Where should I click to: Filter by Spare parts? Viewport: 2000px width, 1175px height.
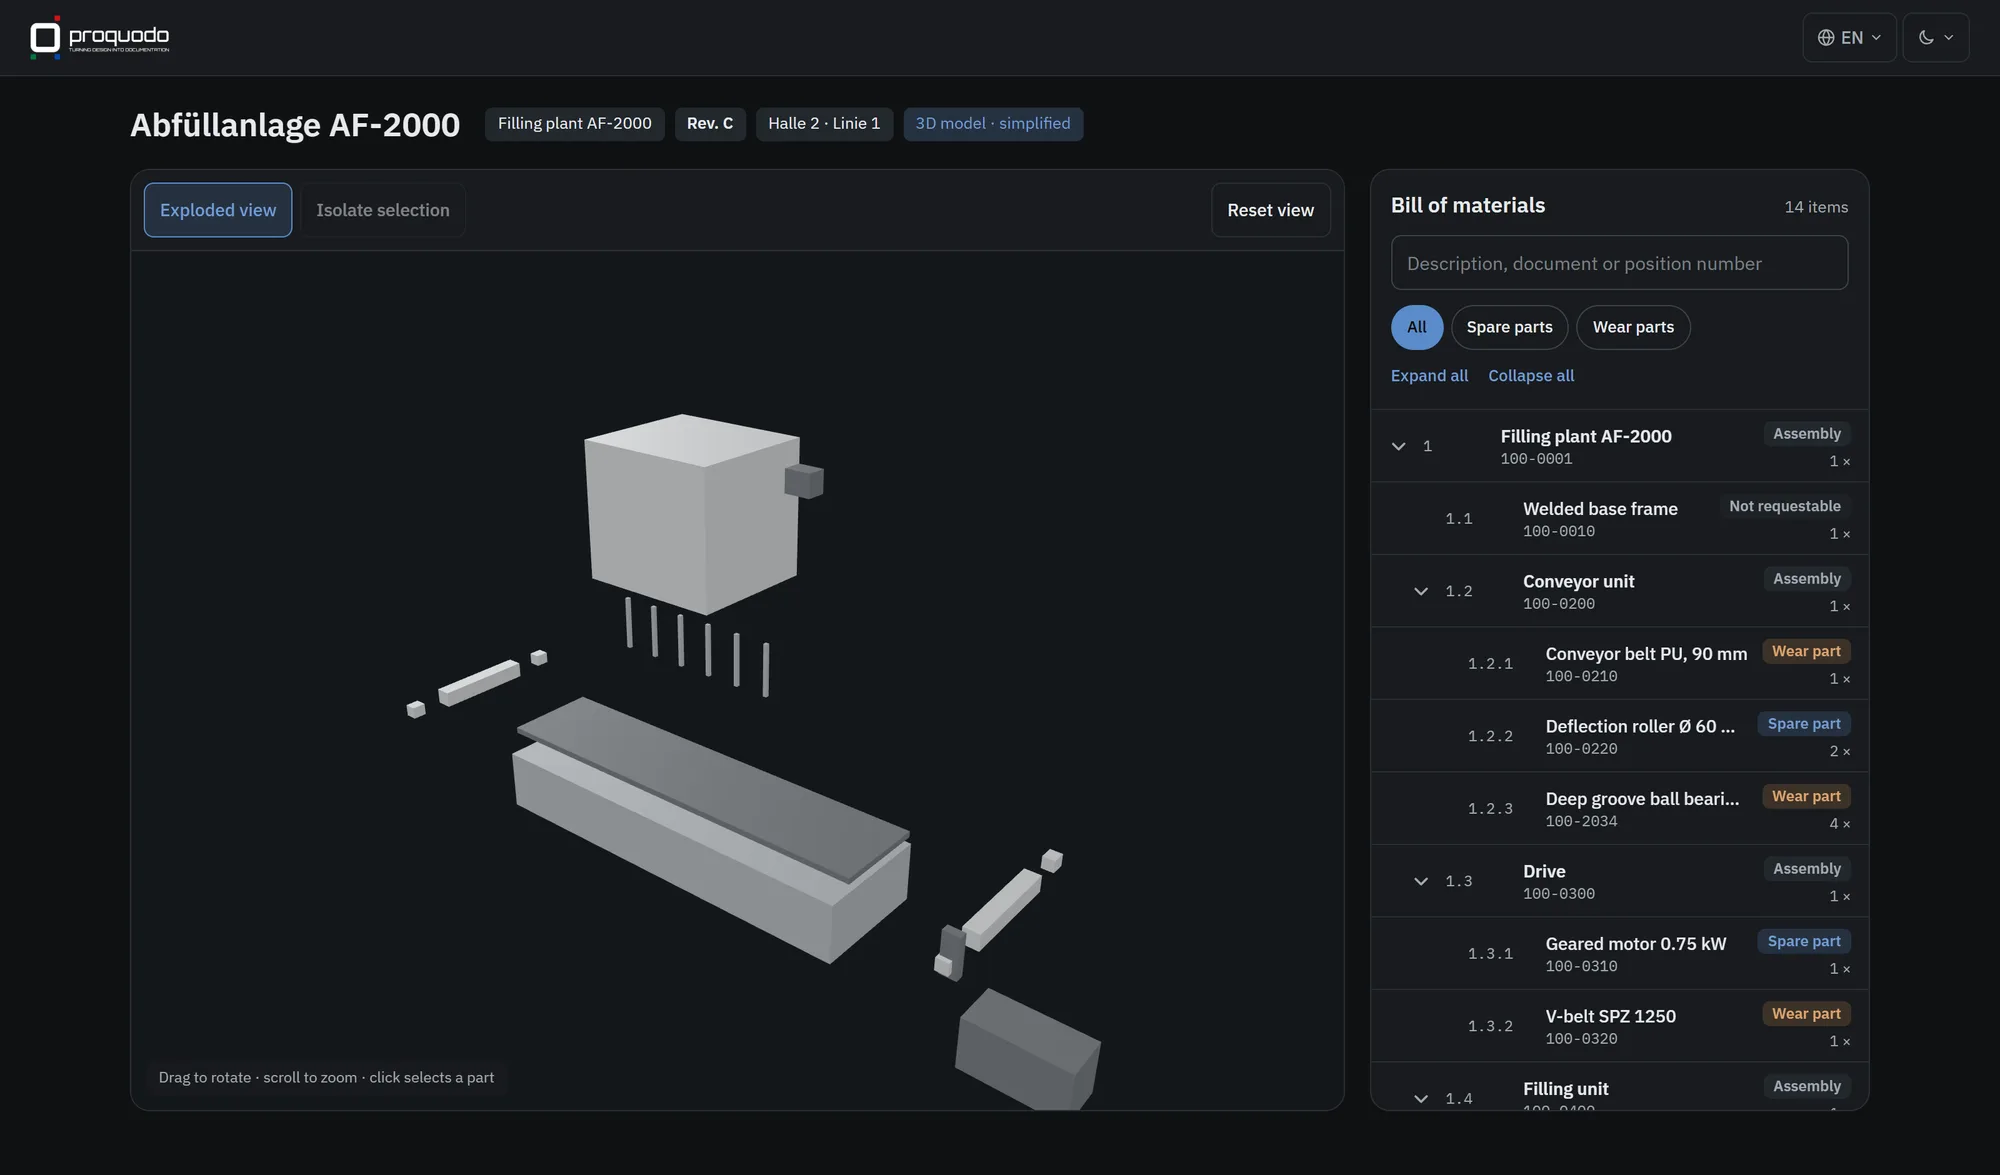click(1509, 327)
